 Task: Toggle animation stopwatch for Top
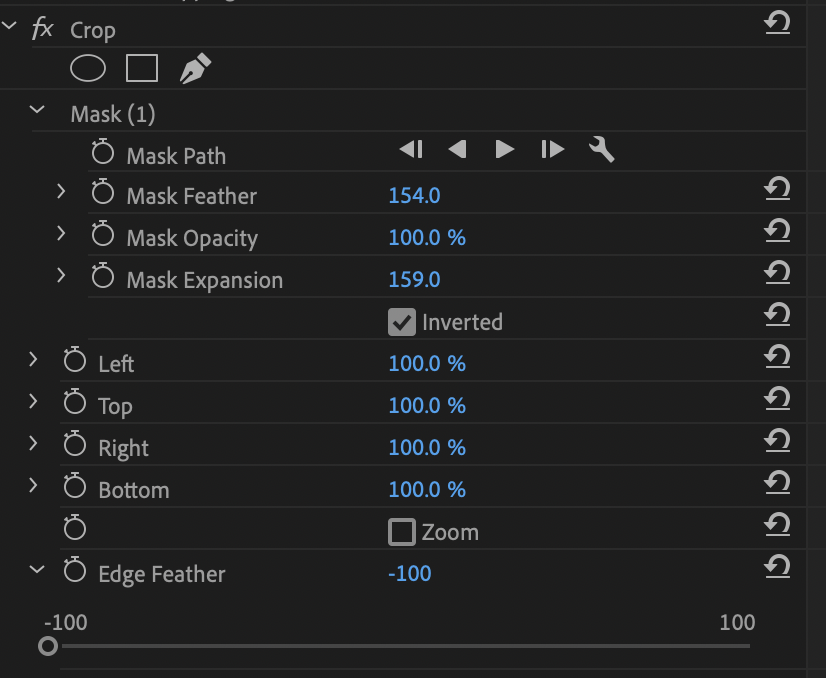click(x=75, y=402)
